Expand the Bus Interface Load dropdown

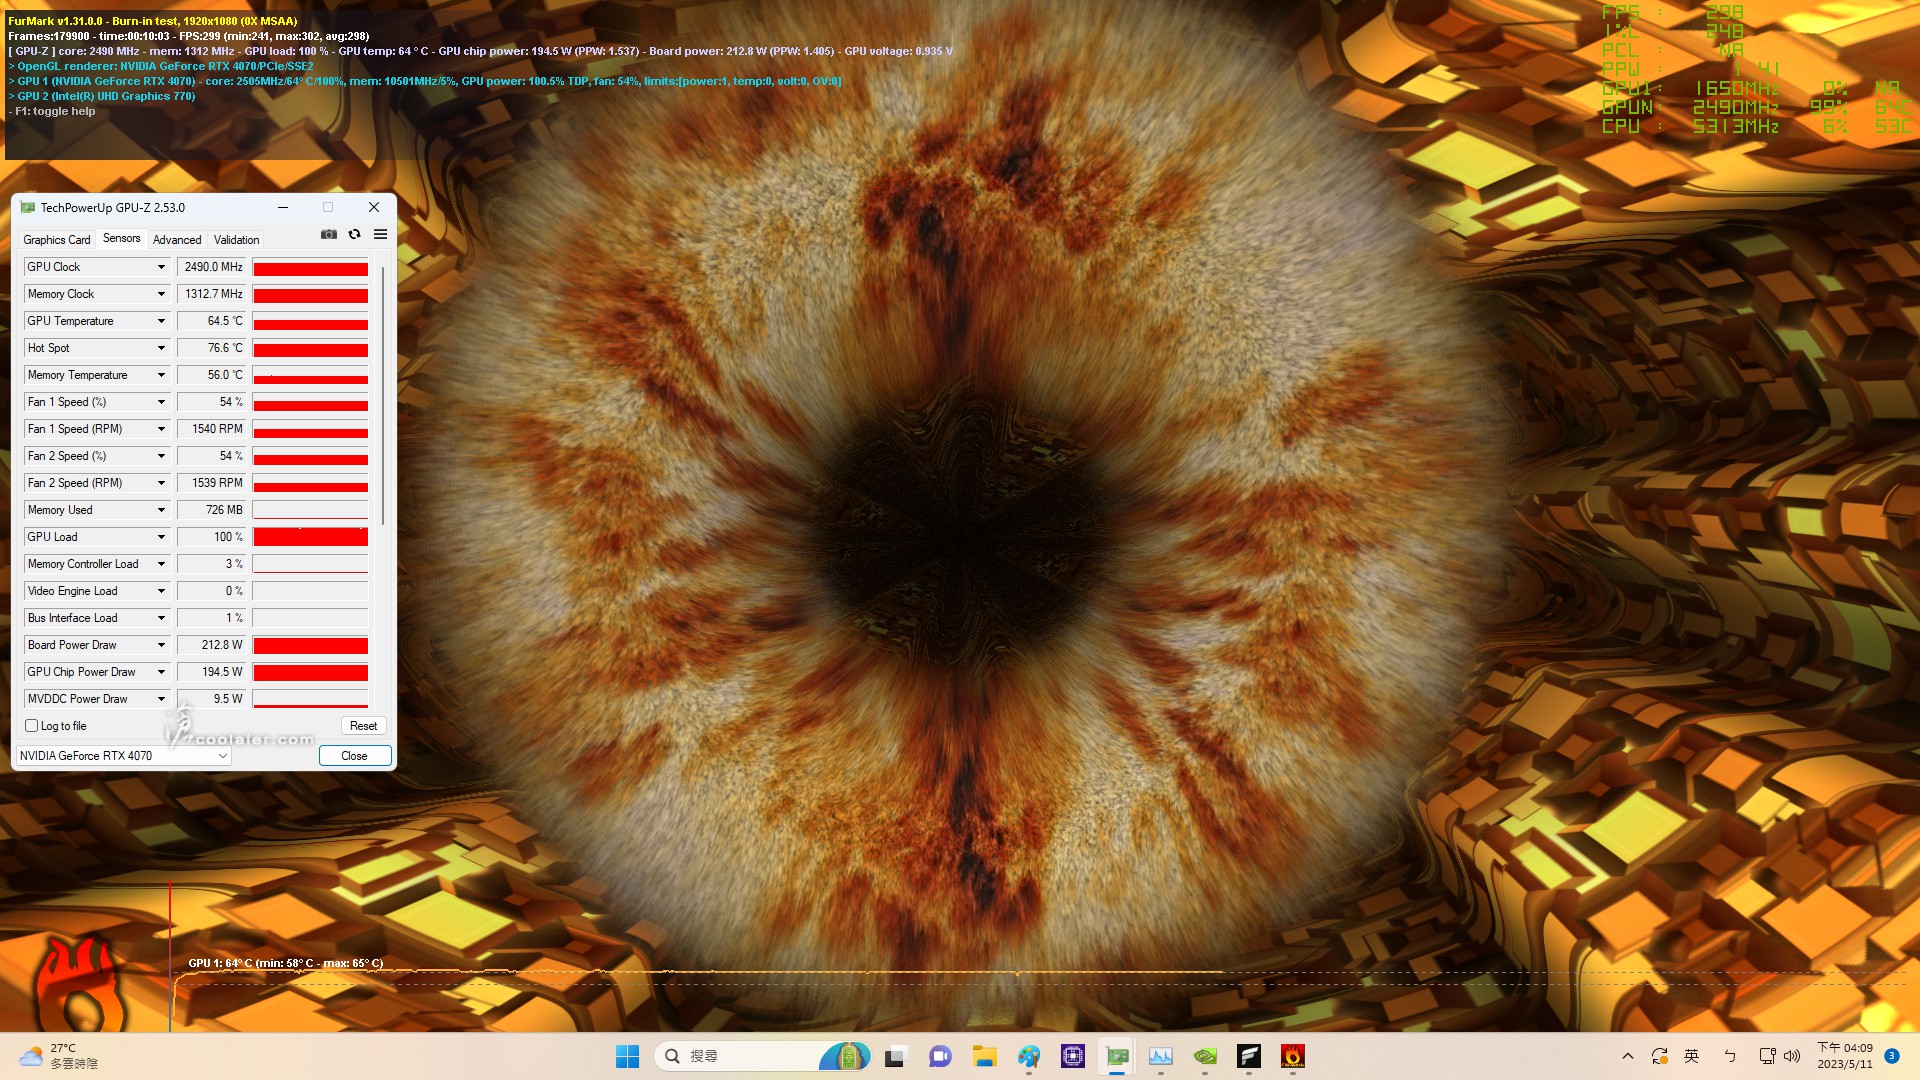click(161, 618)
